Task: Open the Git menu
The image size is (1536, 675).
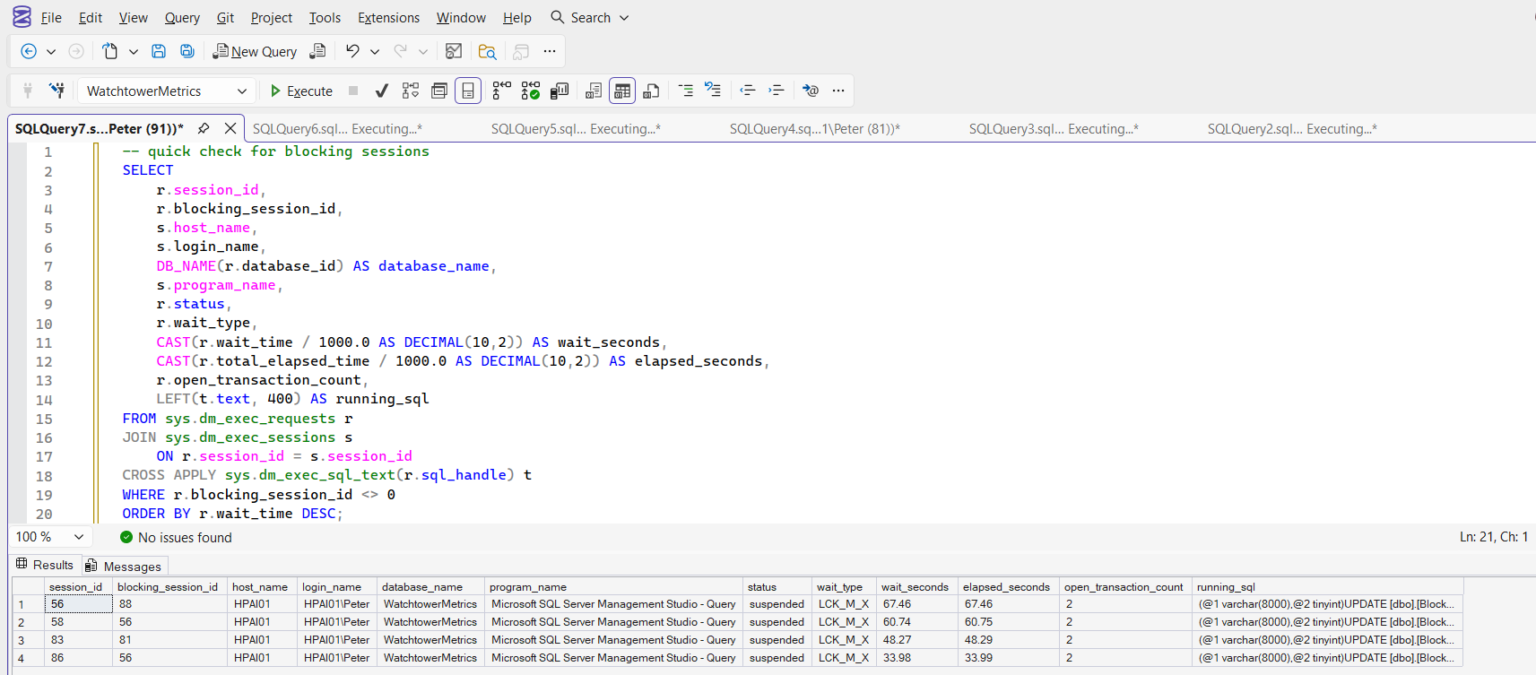Action: [225, 18]
